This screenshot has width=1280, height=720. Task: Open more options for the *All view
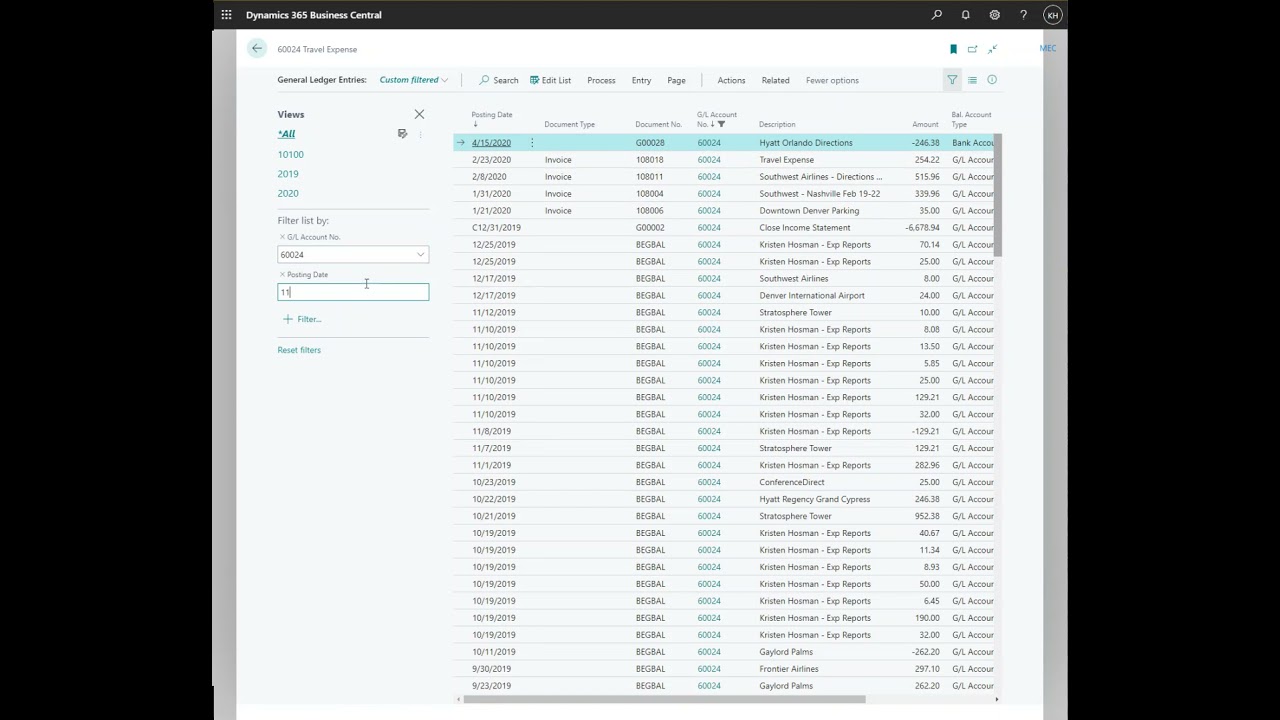(x=420, y=134)
